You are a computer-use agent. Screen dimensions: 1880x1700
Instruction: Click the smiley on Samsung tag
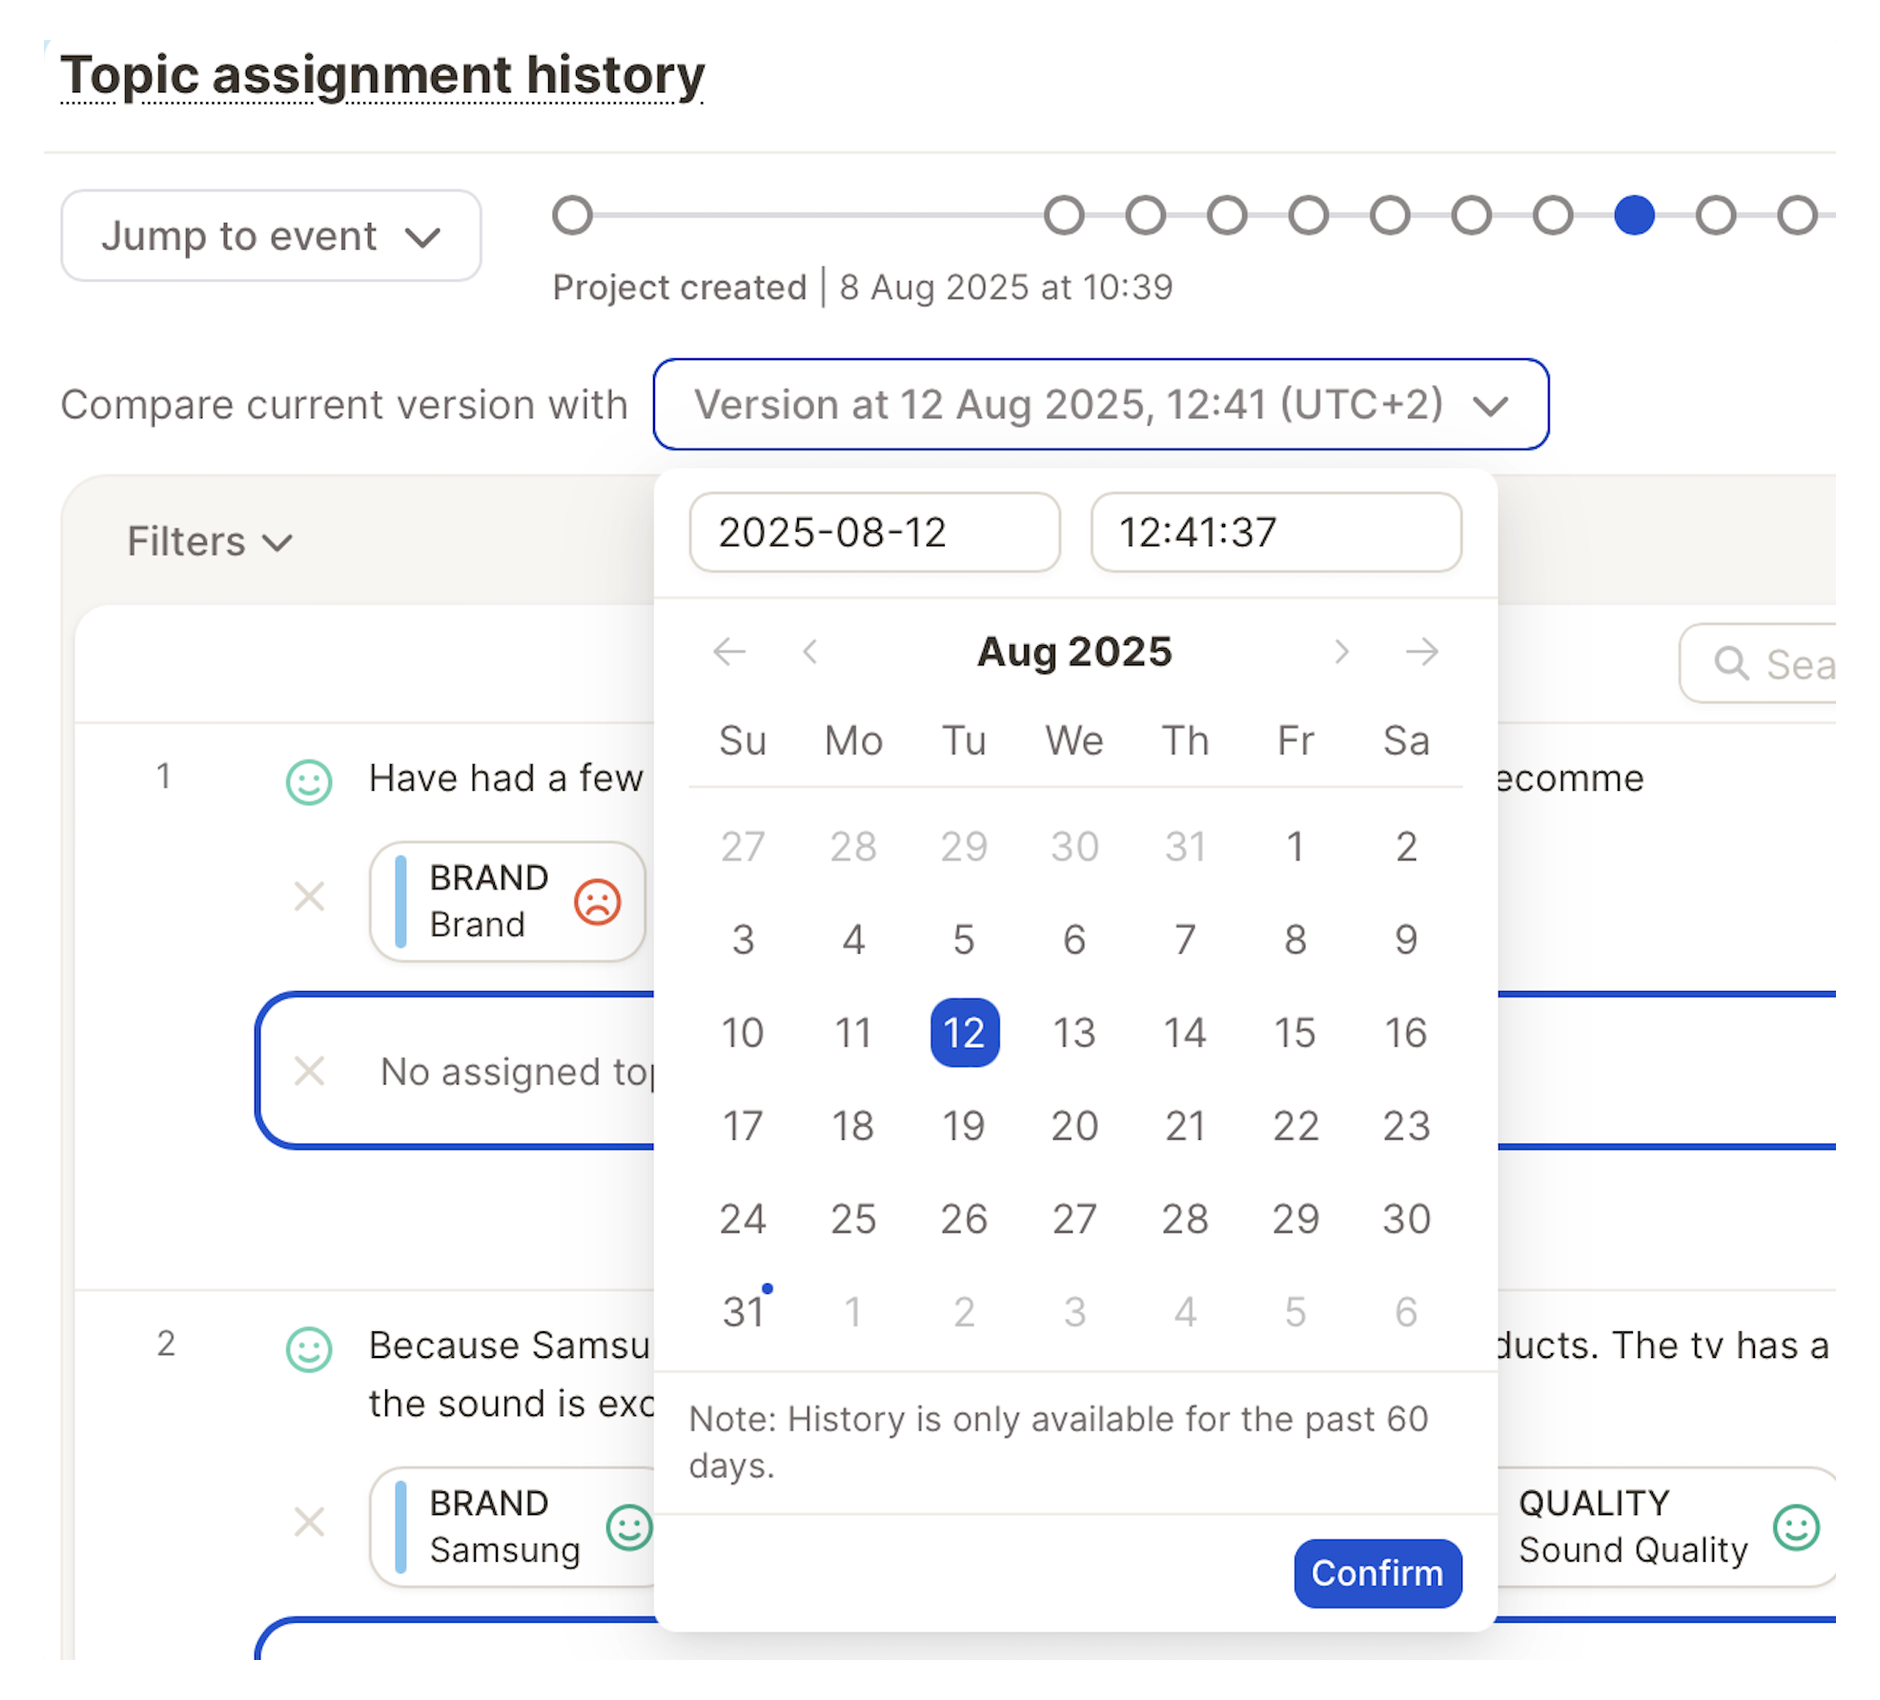[x=629, y=1527]
